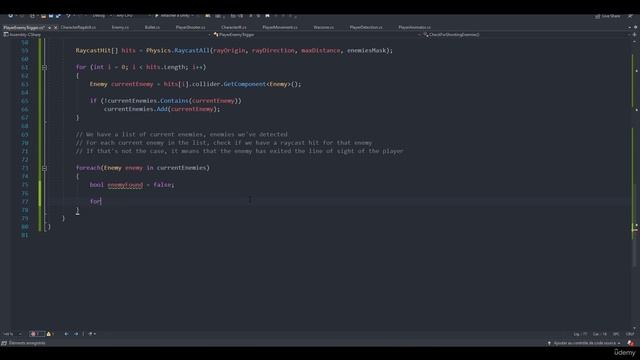Navigate forward with the bottom right arrow
Image resolution: width=640 pixels, height=360 pixels.
coord(76,334)
